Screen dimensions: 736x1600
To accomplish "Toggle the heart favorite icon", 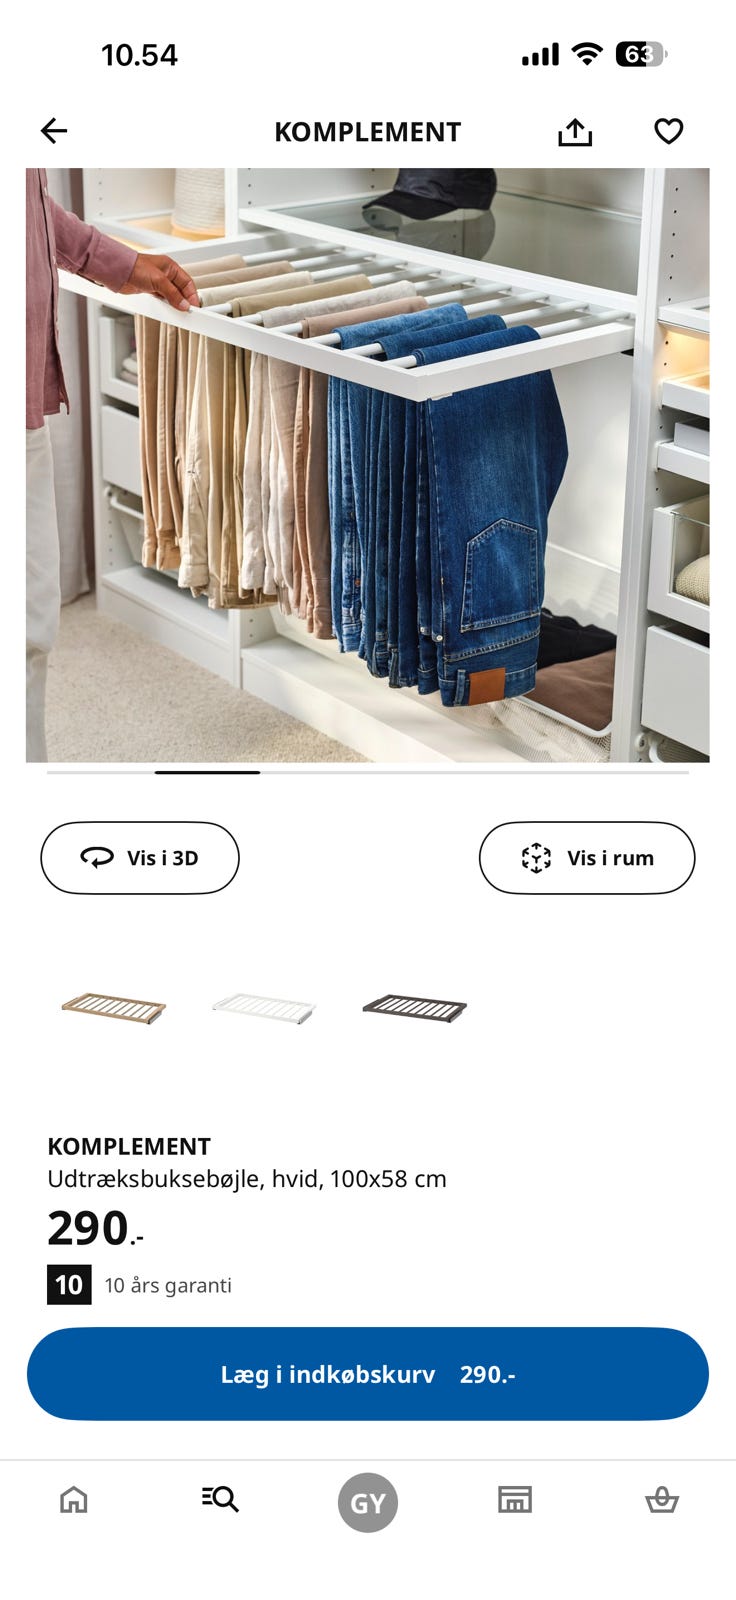I will point(668,132).
